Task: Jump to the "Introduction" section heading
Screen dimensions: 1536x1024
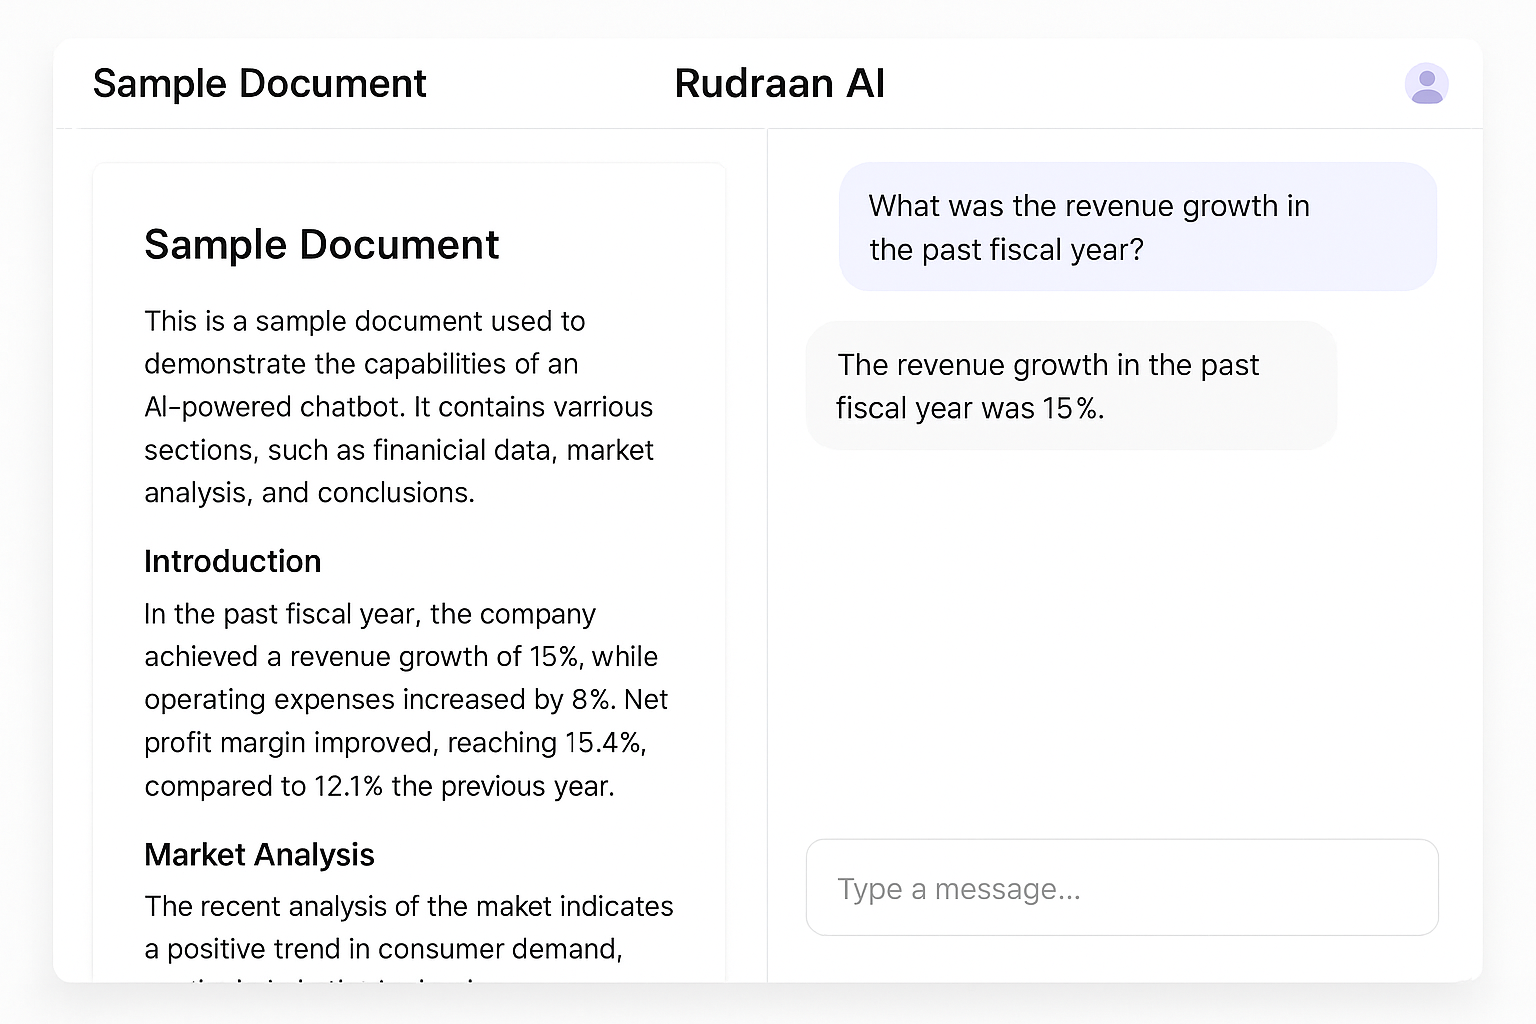Action: 232,561
